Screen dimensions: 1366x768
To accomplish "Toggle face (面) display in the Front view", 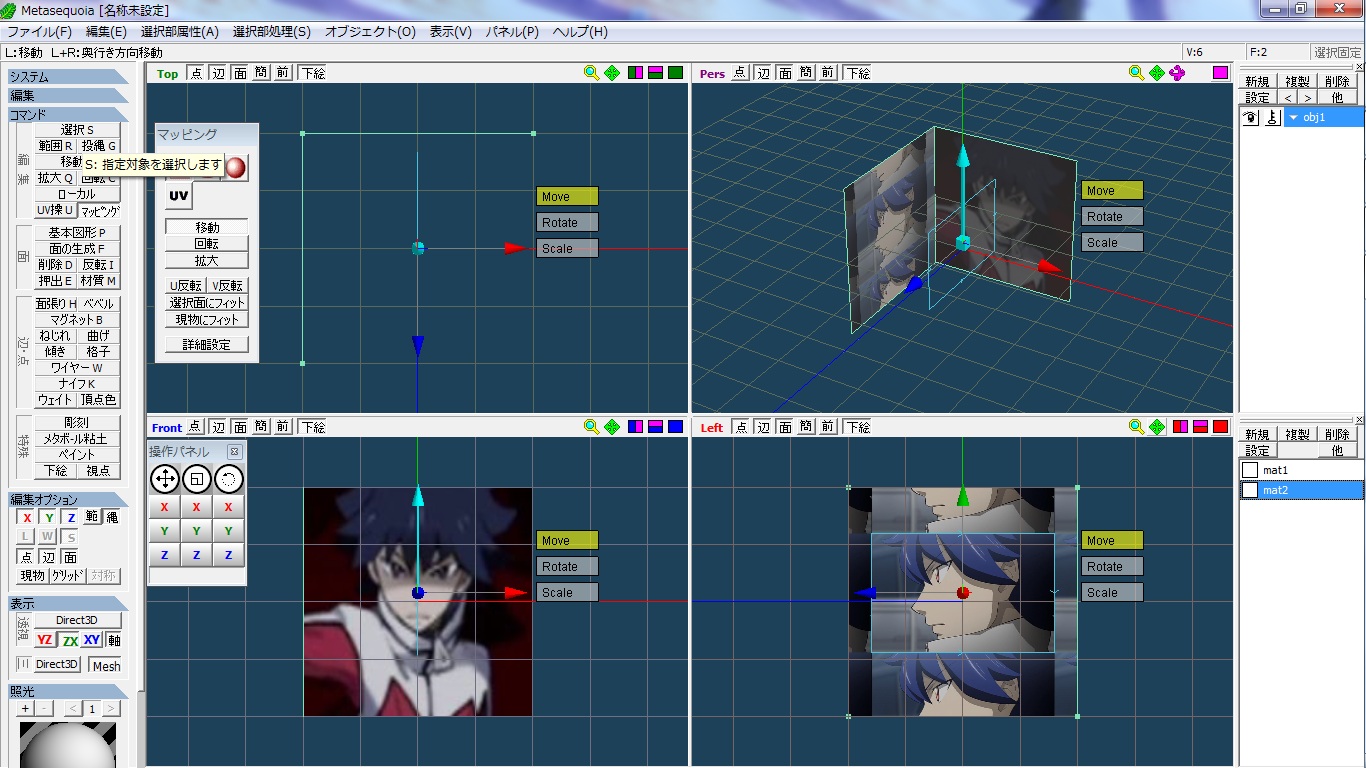I will pos(240,427).
